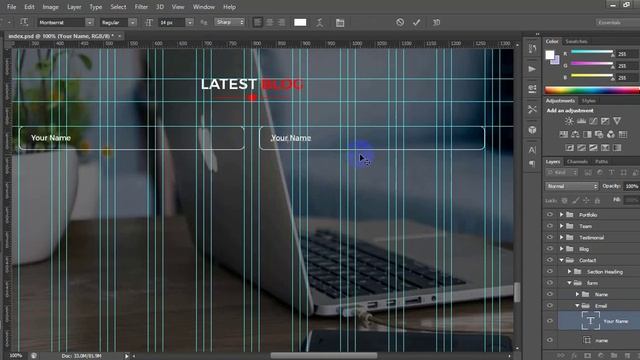
Task: Add Vibrance adjustment triangle icon
Action: [617, 121]
